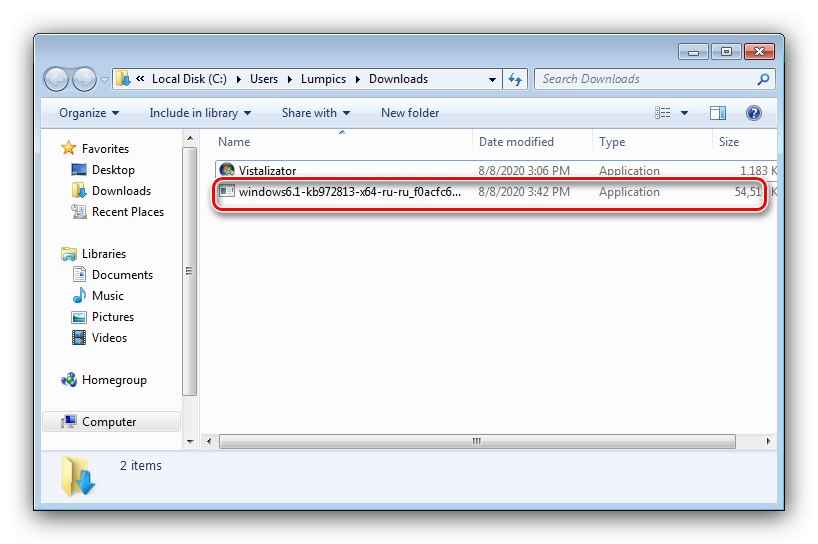The height and width of the screenshot is (544, 818).
Task: Open Recent Places in sidebar
Action: 128,212
